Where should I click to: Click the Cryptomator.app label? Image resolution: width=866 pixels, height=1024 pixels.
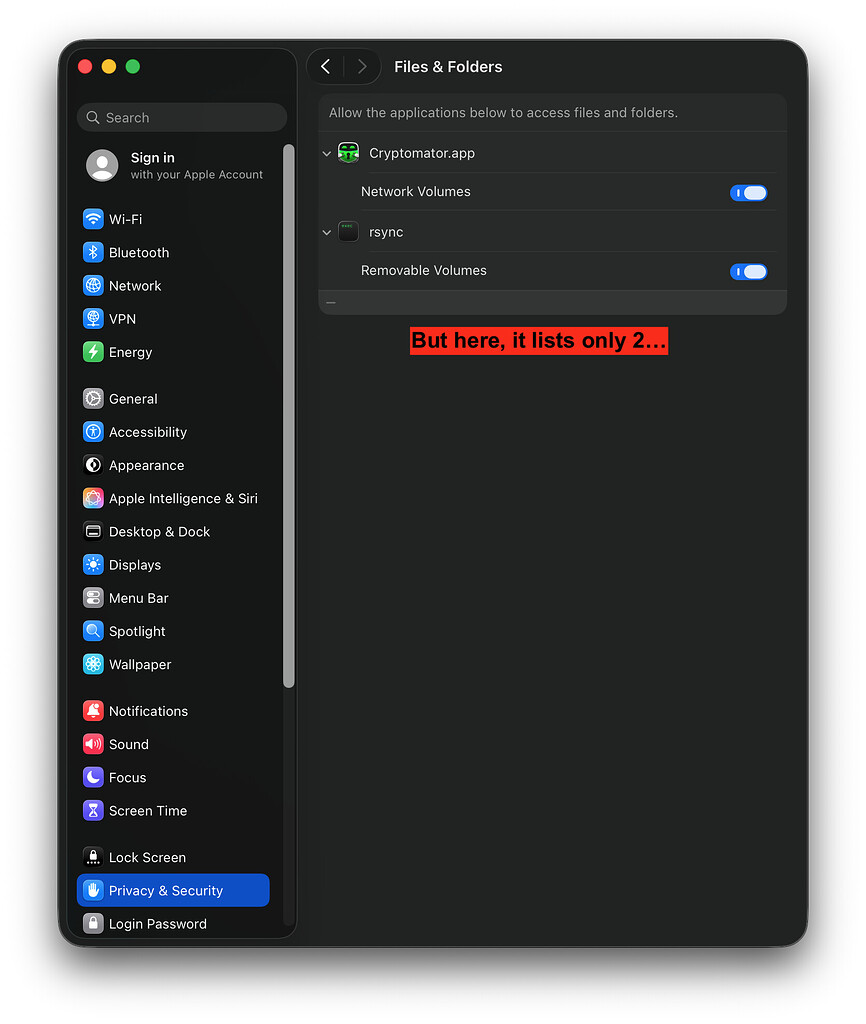pos(422,153)
